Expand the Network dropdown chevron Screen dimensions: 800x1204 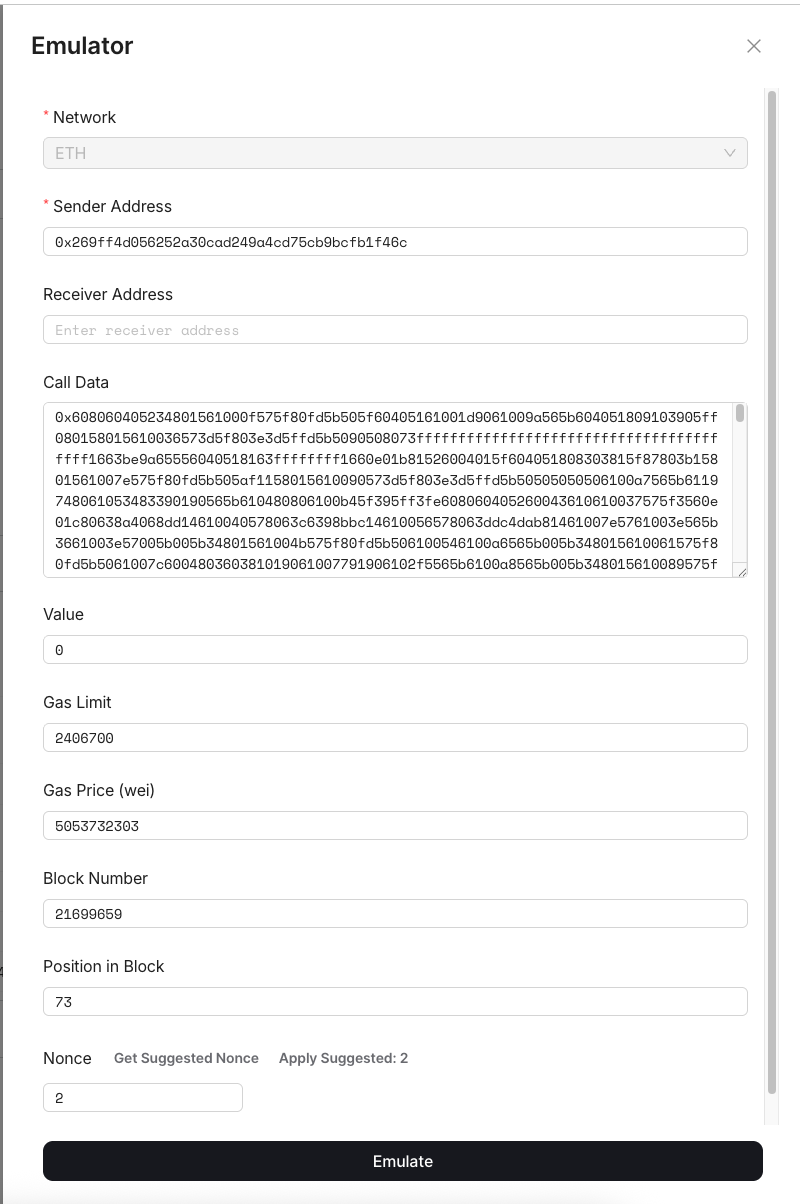[x=730, y=153]
